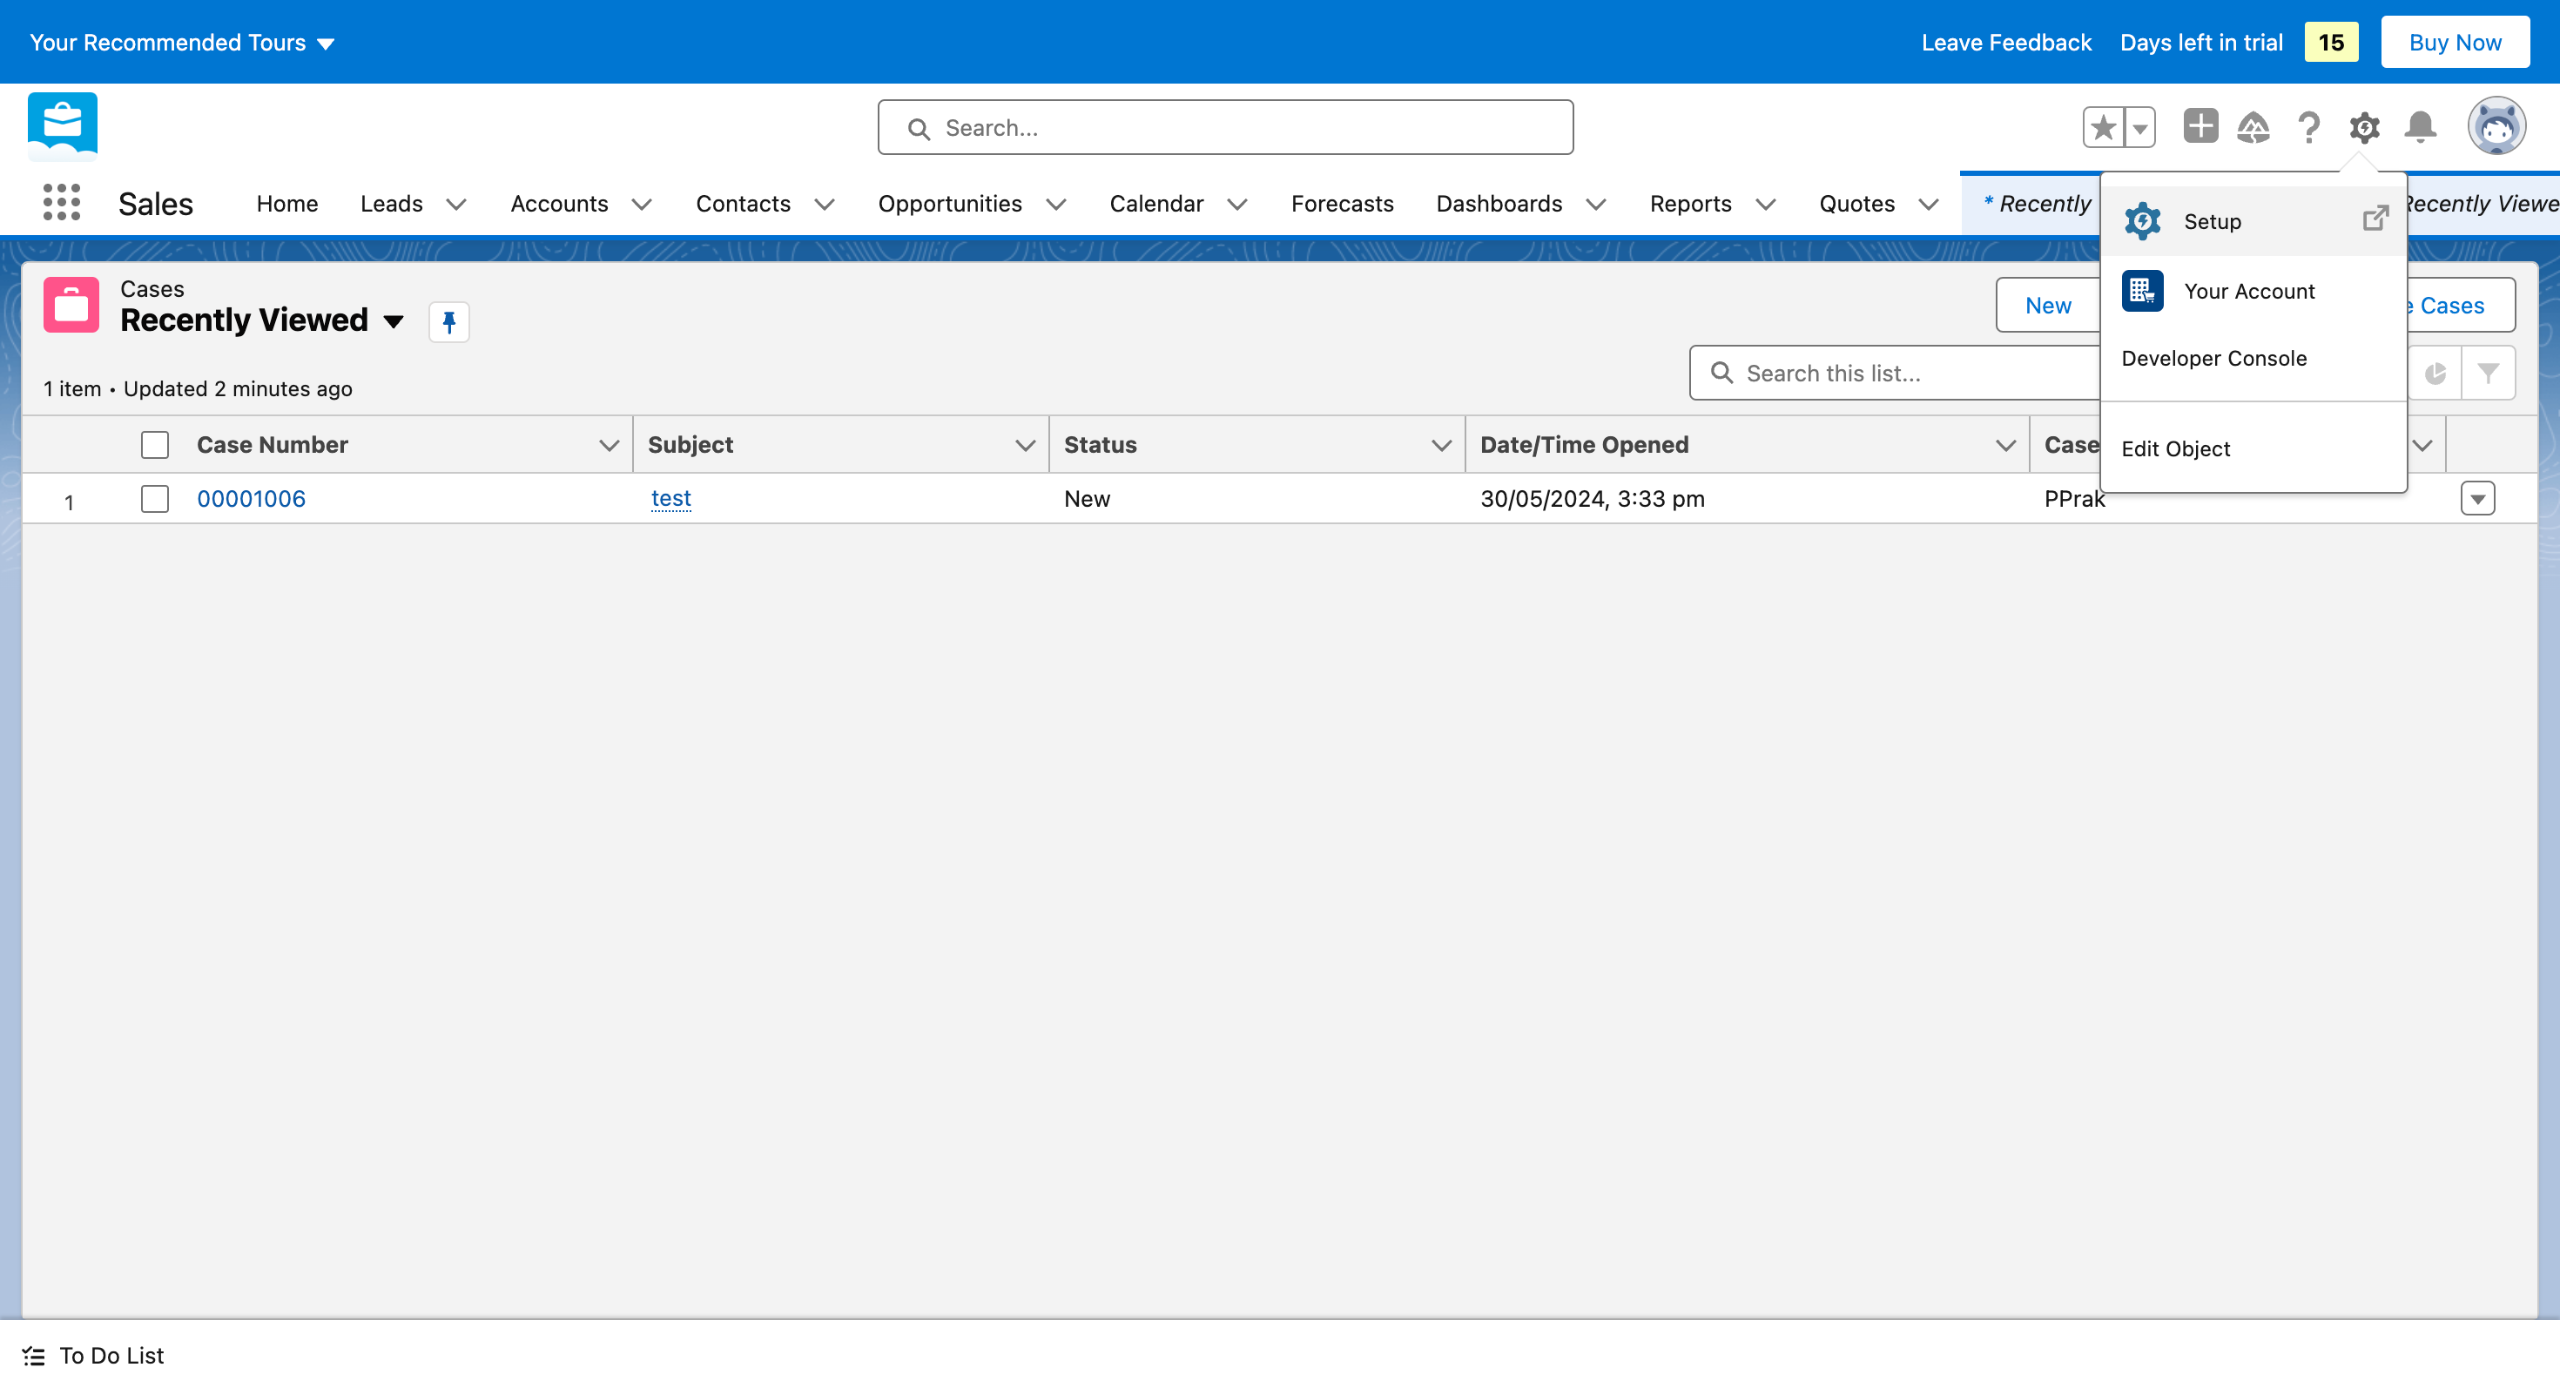
Task: Click the setup gear icon
Action: click(2364, 127)
